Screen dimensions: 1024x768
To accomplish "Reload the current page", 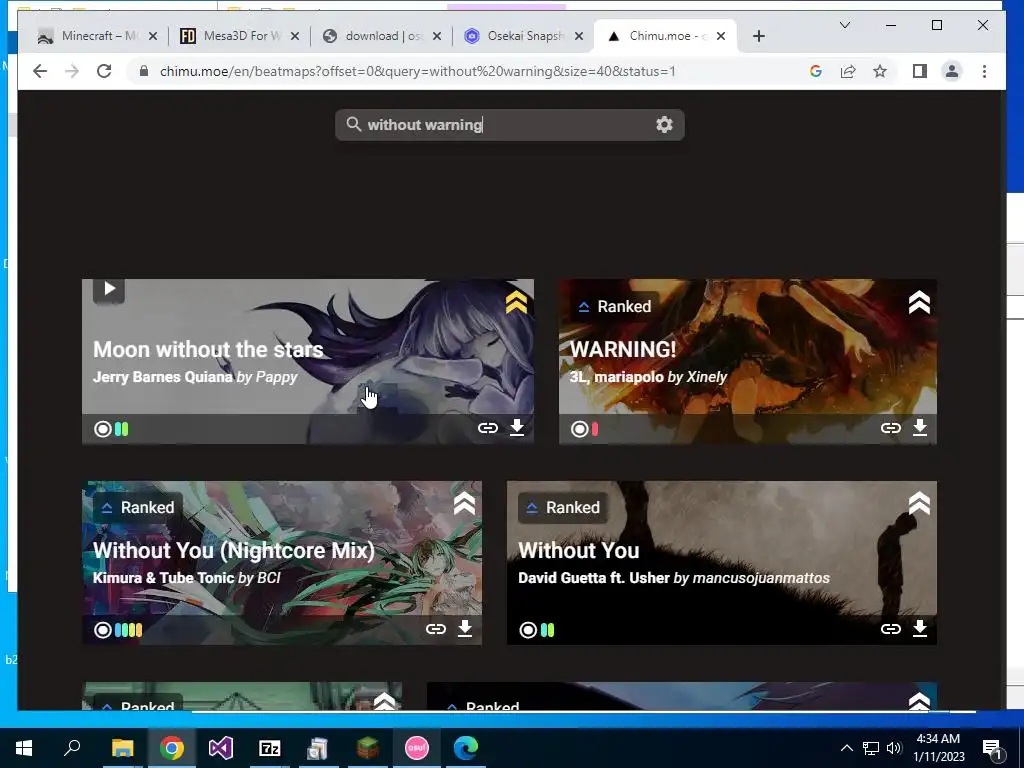I will [x=104, y=71].
